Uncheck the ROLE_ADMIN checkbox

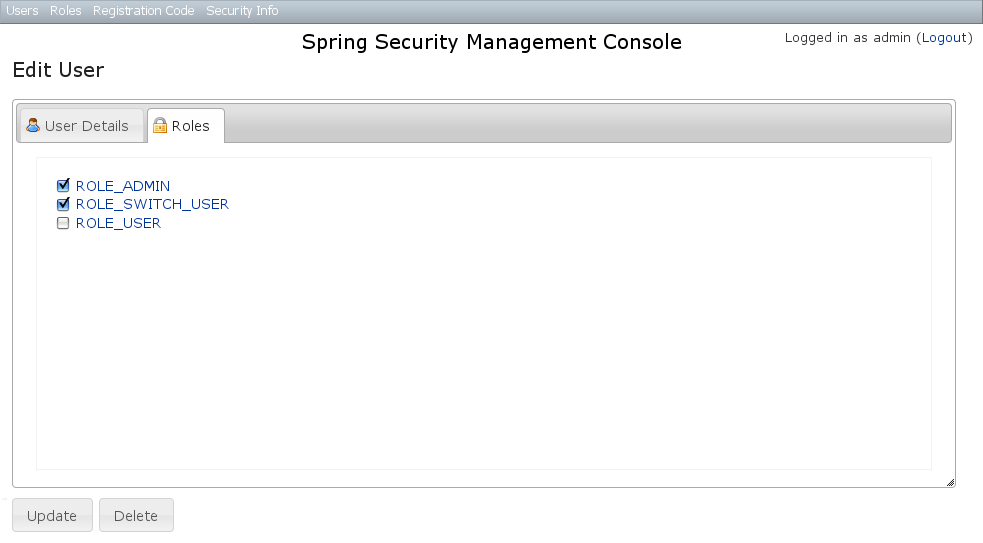tap(63, 186)
